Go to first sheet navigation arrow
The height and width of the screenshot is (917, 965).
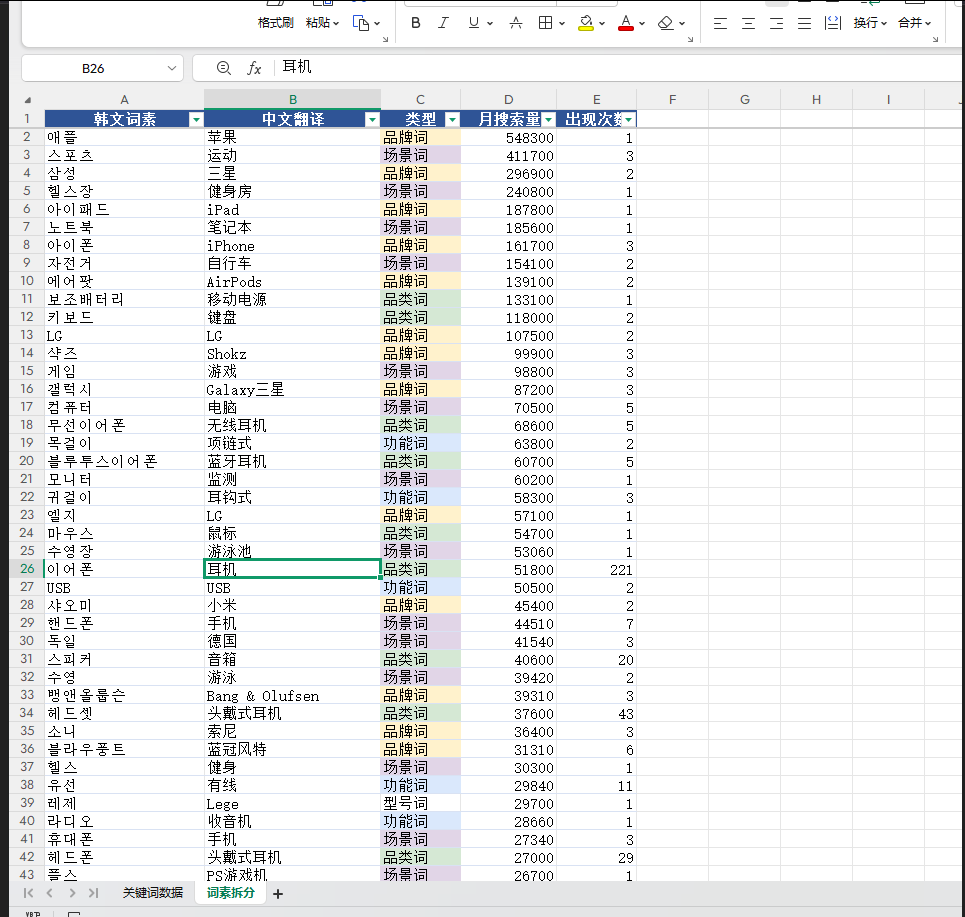[28, 893]
